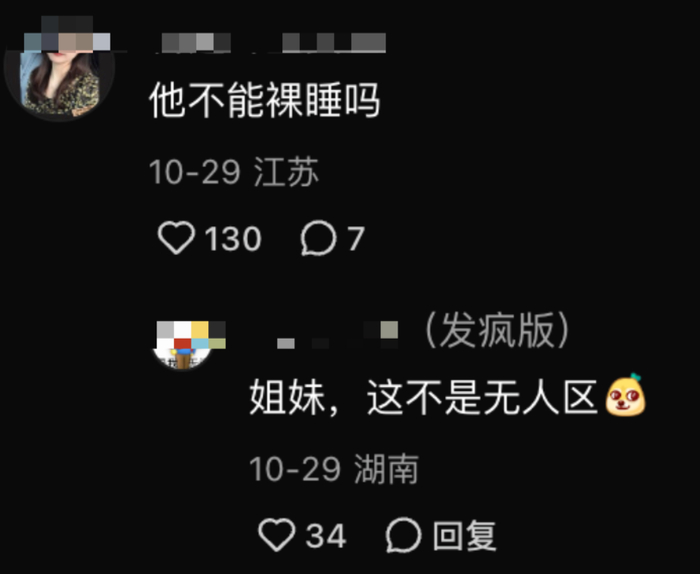The height and width of the screenshot is (574, 700).
Task: Like the comment with 130 likes
Action: 176,238
